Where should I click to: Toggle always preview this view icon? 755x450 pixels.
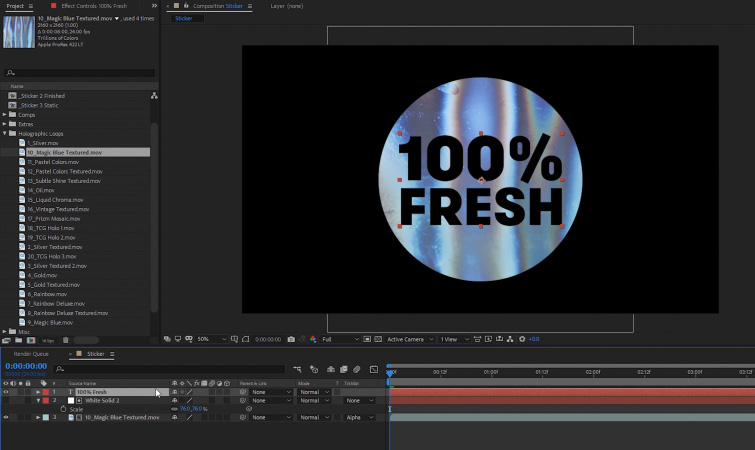coord(167,339)
